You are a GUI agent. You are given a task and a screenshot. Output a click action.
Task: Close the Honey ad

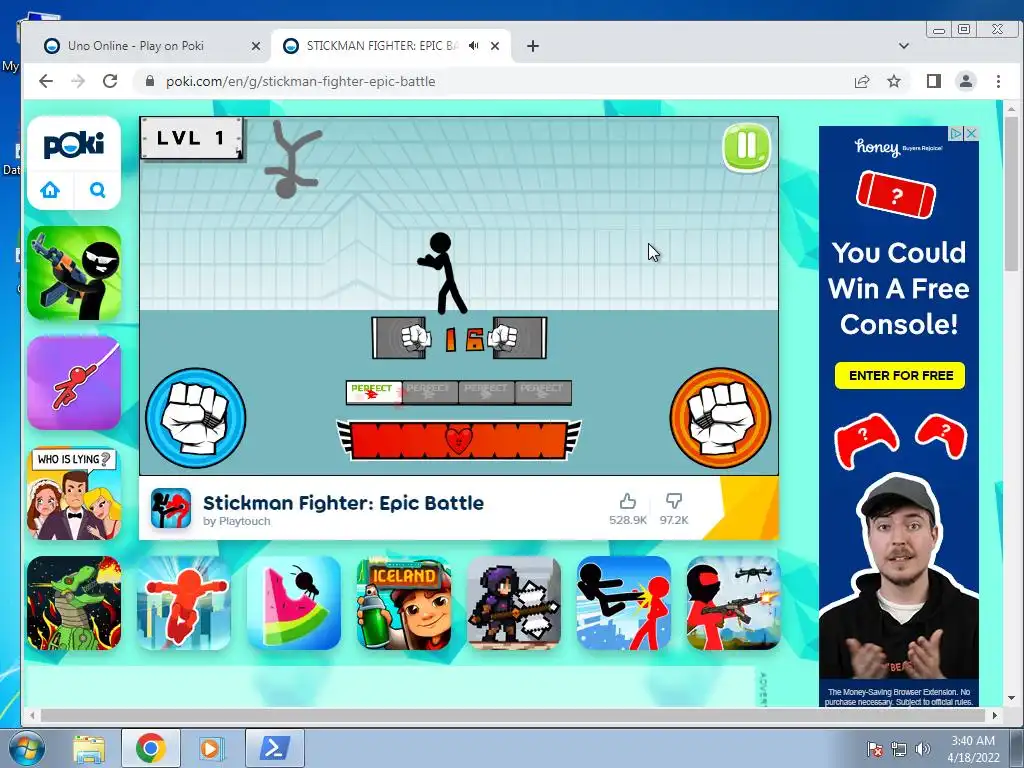coord(972,133)
